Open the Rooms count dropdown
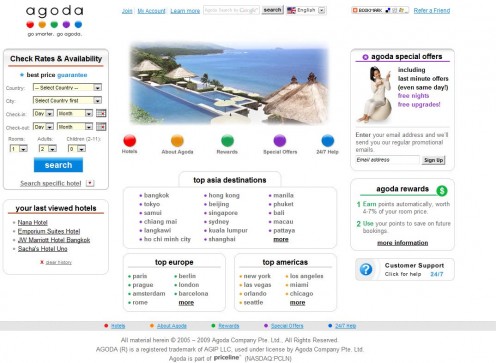 point(19,149)
